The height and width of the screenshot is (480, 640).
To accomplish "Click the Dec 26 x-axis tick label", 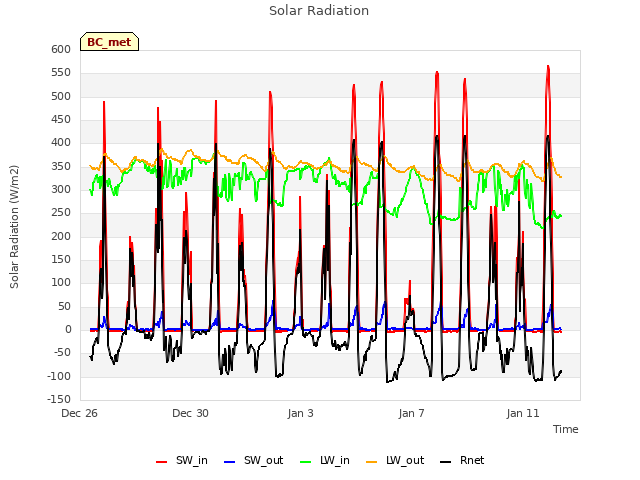I will tap(80, 413).
